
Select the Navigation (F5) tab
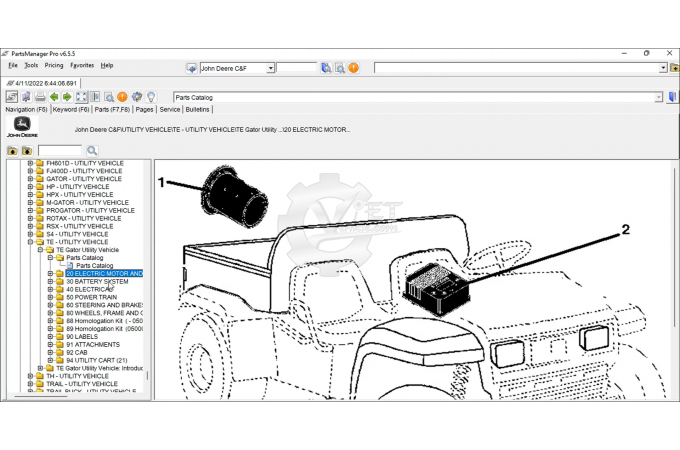(26, 109)
